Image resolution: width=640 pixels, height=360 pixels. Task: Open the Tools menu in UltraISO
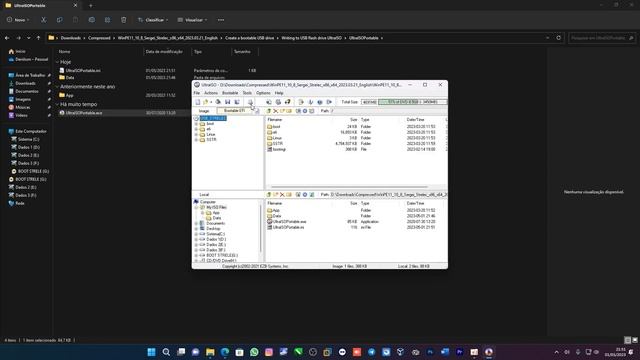[x=247, y=93]
